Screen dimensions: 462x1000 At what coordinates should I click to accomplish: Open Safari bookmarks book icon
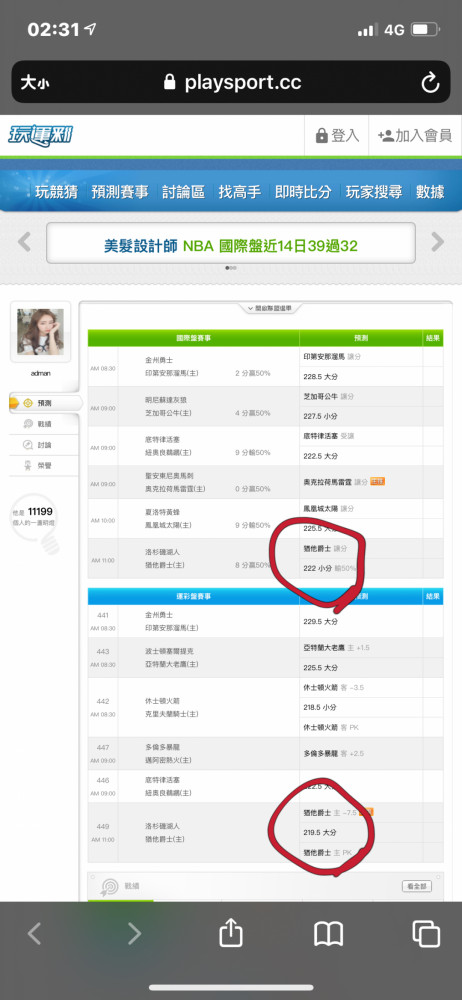tap(329, 934)
